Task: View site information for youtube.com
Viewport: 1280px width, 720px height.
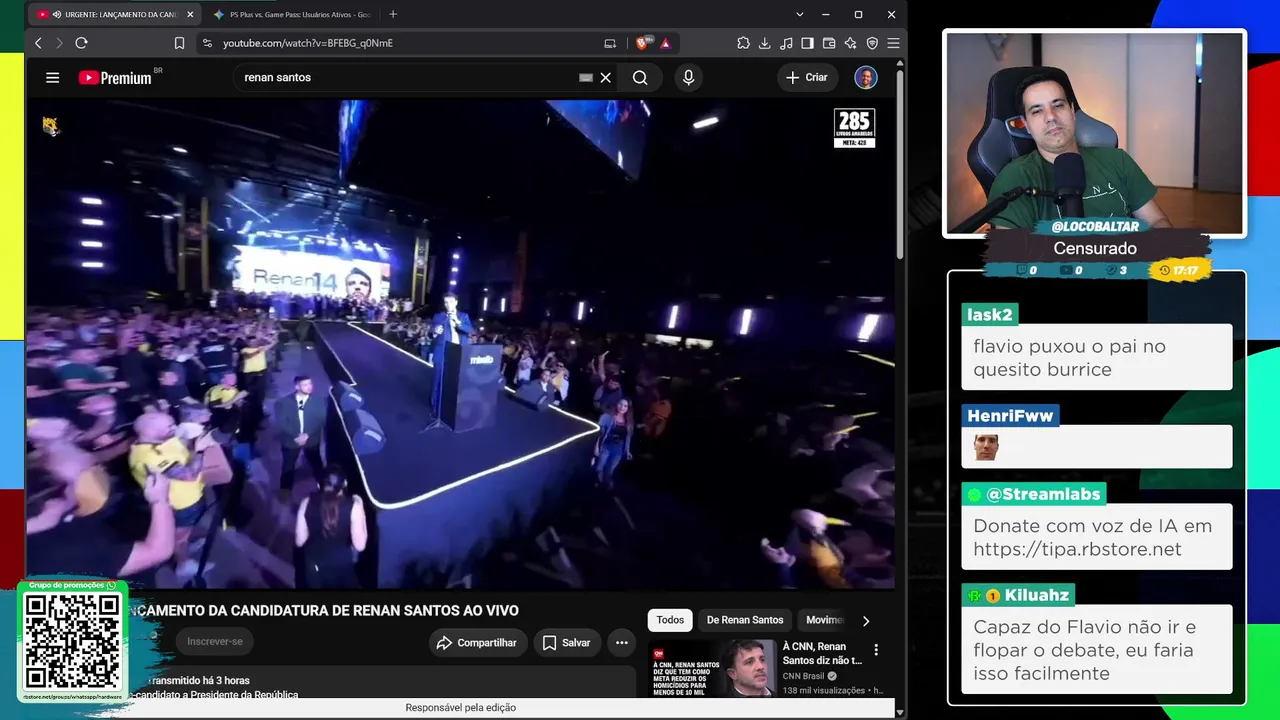Action: (207, 43)
